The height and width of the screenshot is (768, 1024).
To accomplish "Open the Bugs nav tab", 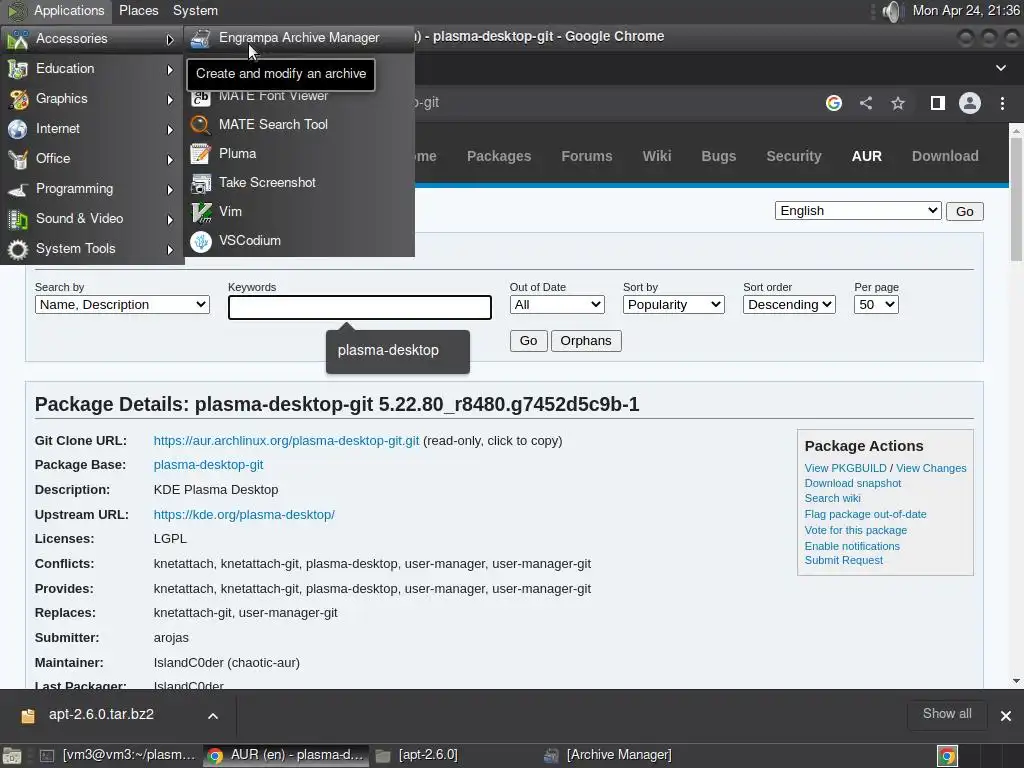I will click(x=718, y=156).
